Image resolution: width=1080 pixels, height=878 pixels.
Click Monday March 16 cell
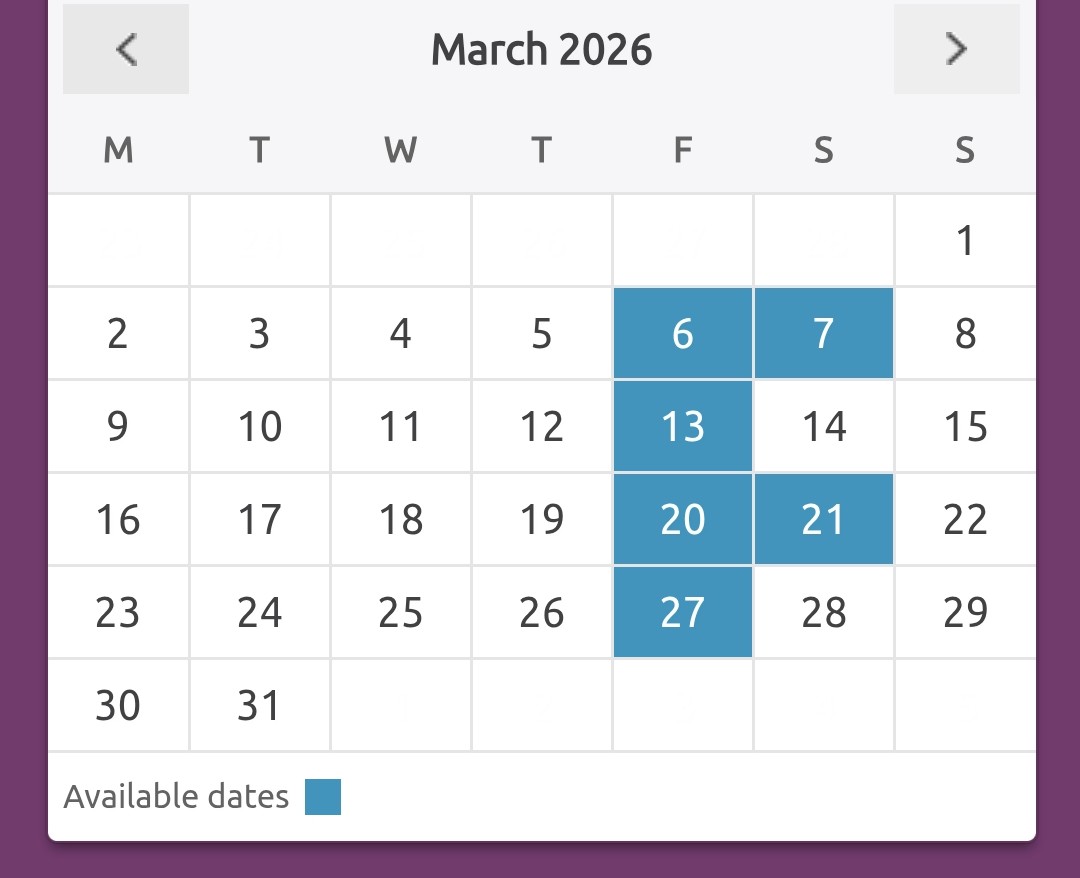(x=118, y=520)
